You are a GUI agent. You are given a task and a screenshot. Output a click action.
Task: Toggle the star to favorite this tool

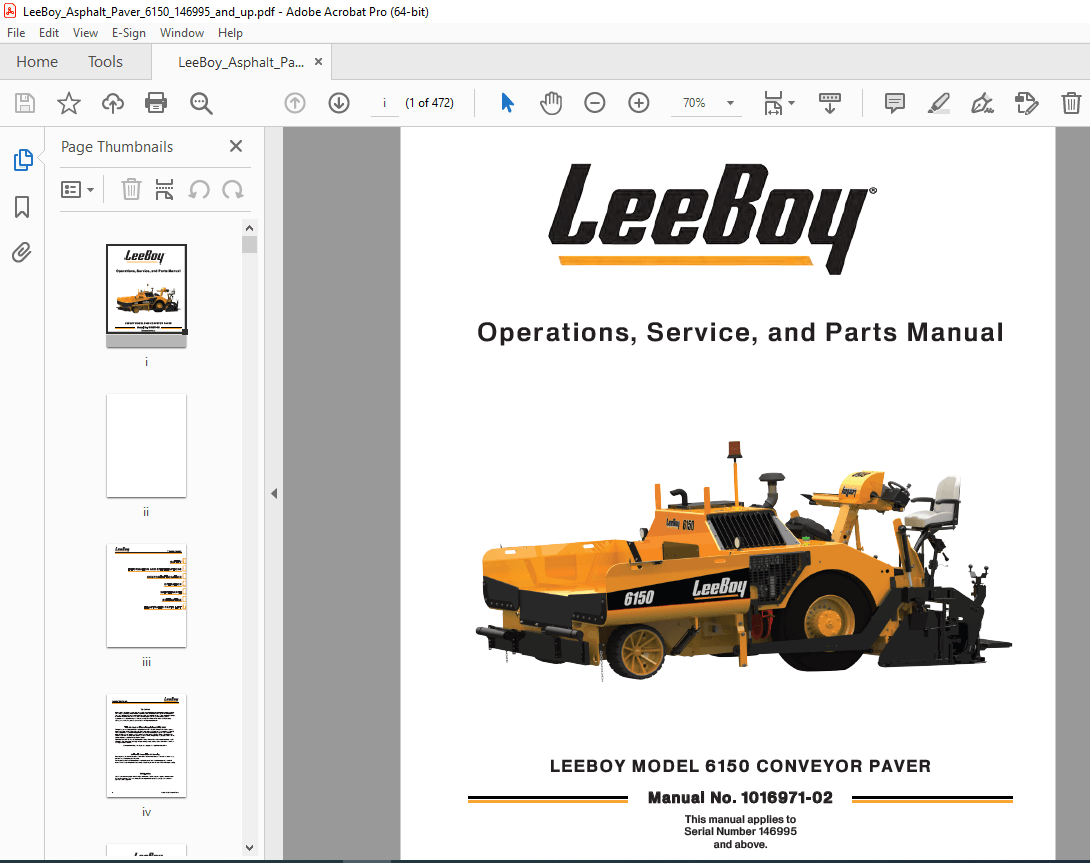click(x=68, y=103)
